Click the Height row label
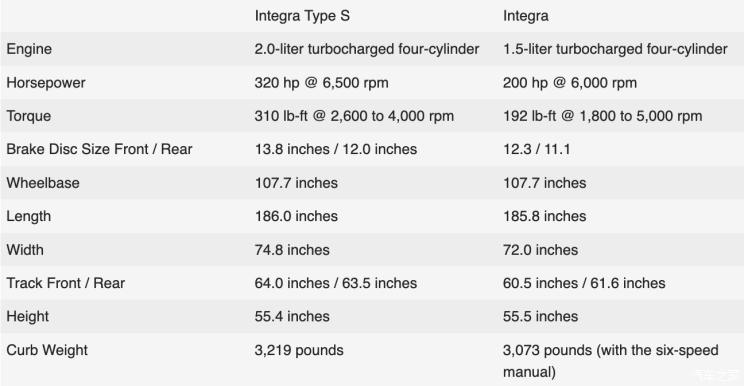The width and height of the screenshot is (744, 386). pos(28,316)
